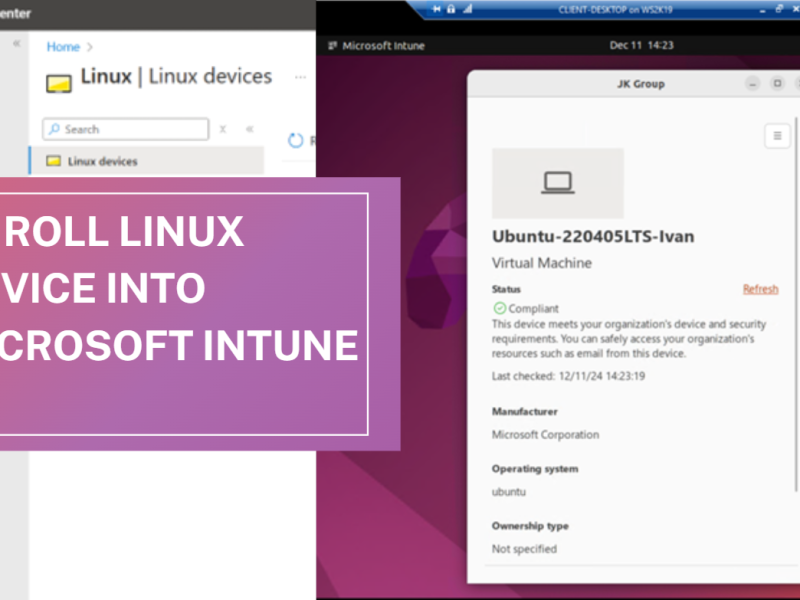This screenshot has height=600, width=800.
Task: Click the magnifier icon inside the Search box
Action: pyautogui.click(x=53, y=128)
